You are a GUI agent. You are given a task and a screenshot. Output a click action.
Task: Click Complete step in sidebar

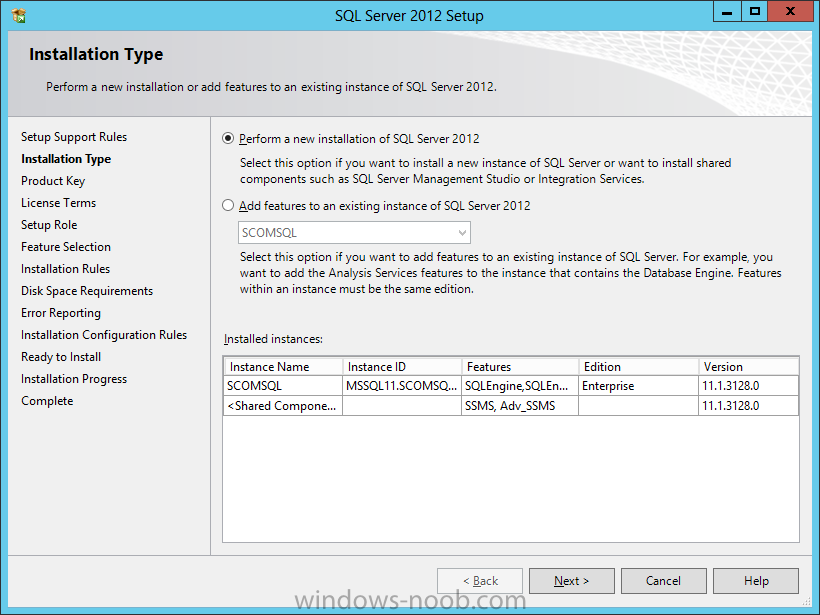tap(47, 401)
